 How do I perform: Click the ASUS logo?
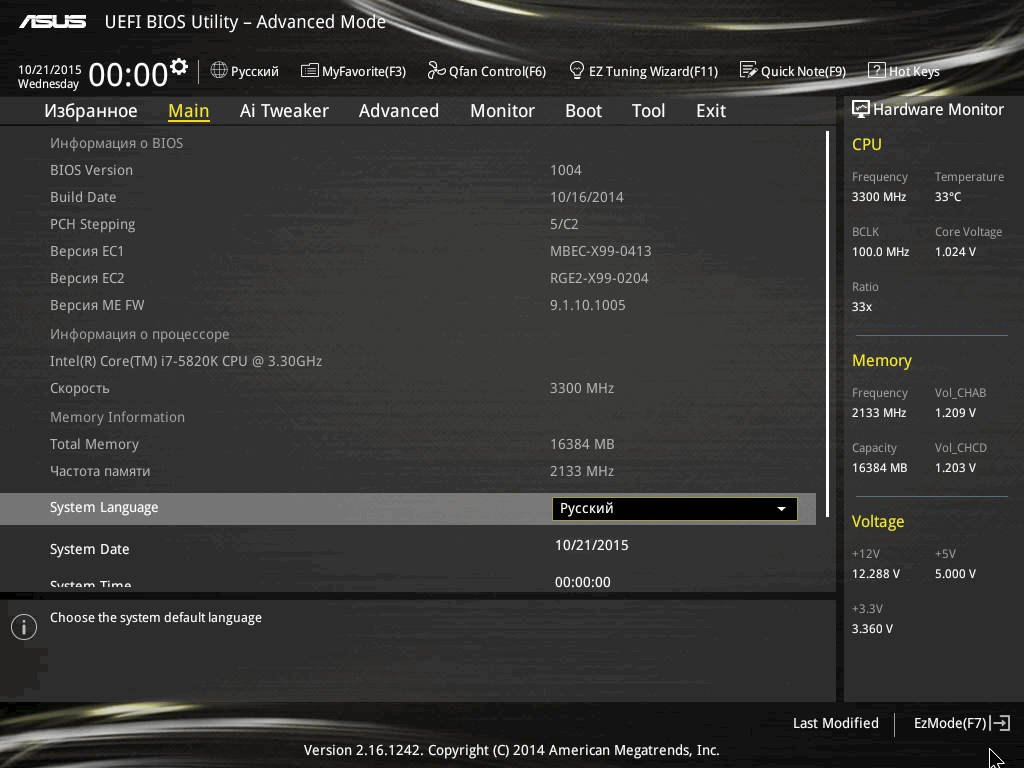point(52,22)
